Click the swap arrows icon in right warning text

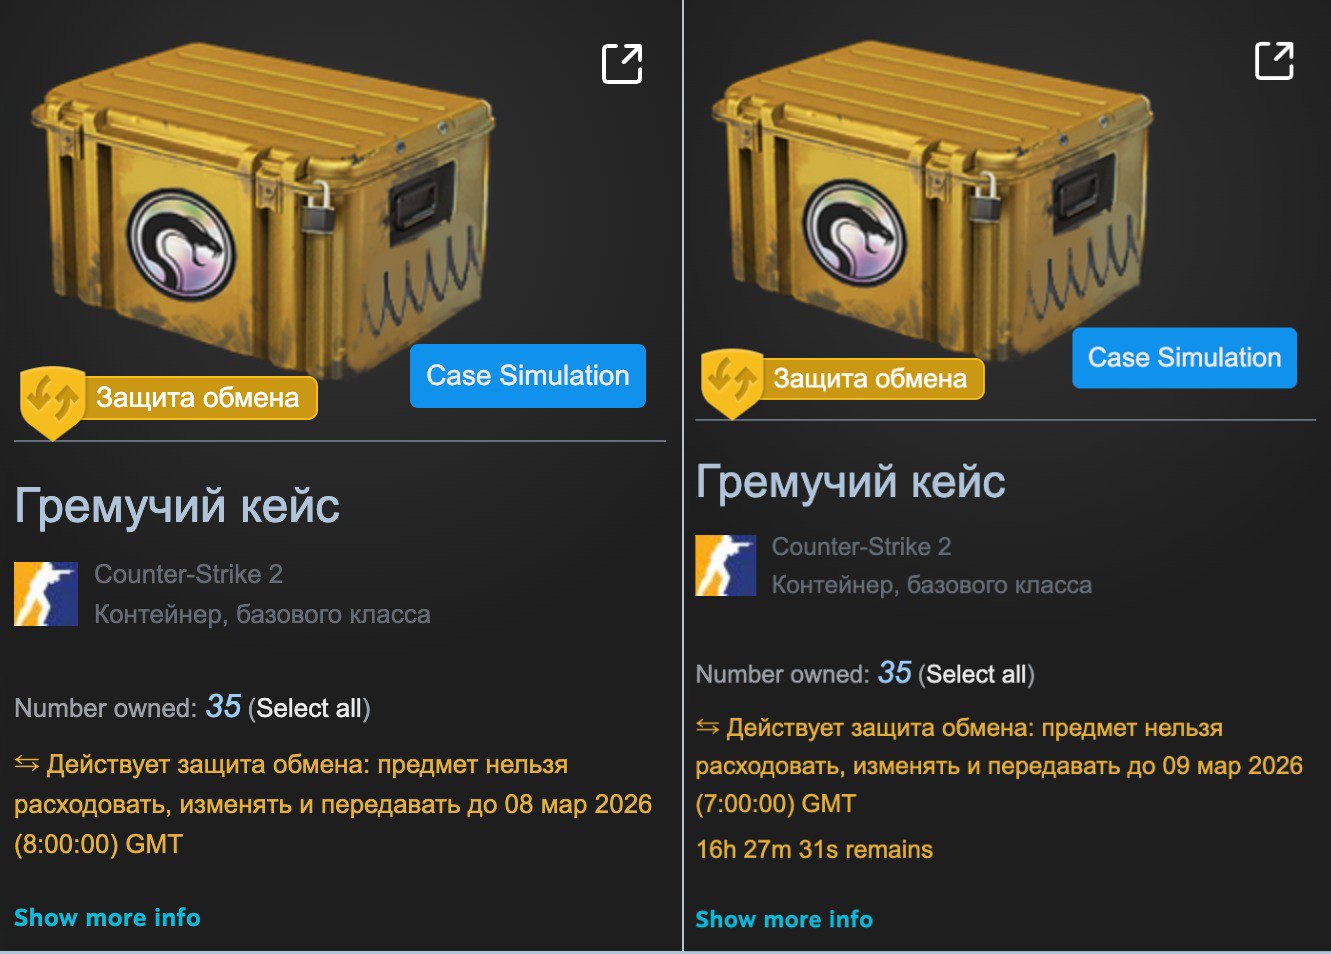[x=708, y=727]
